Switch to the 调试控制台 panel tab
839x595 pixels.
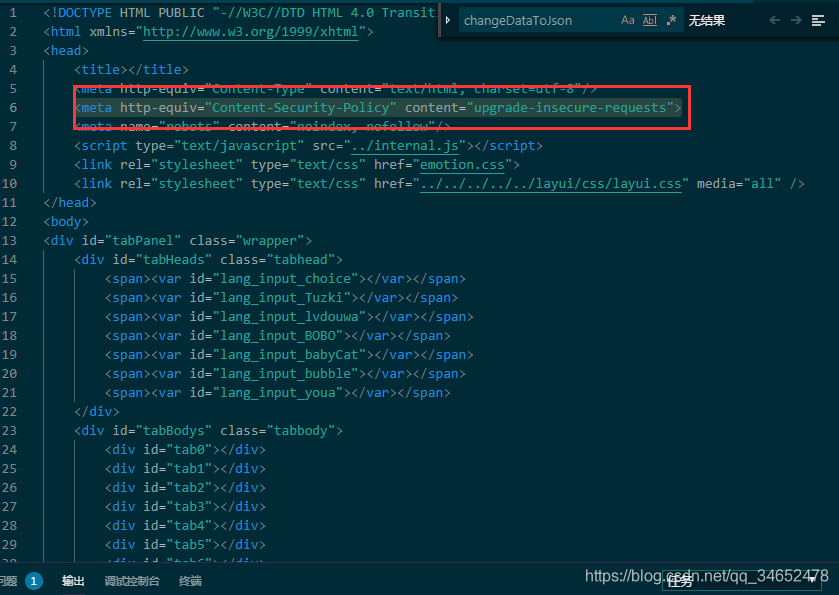(x=132, y=581)
